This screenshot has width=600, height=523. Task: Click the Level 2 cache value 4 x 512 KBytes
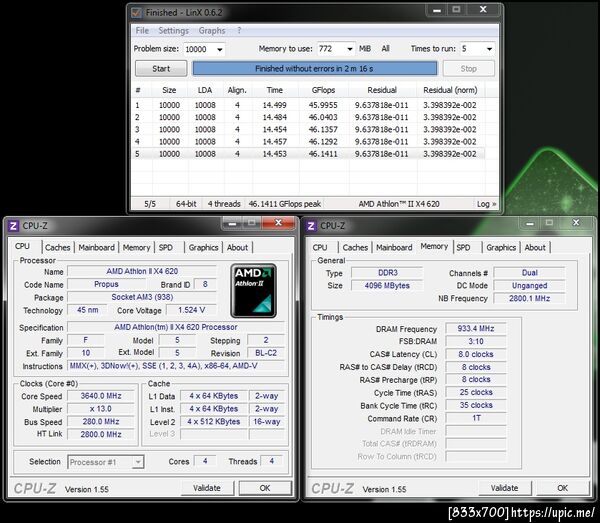[x=214, y=422]
